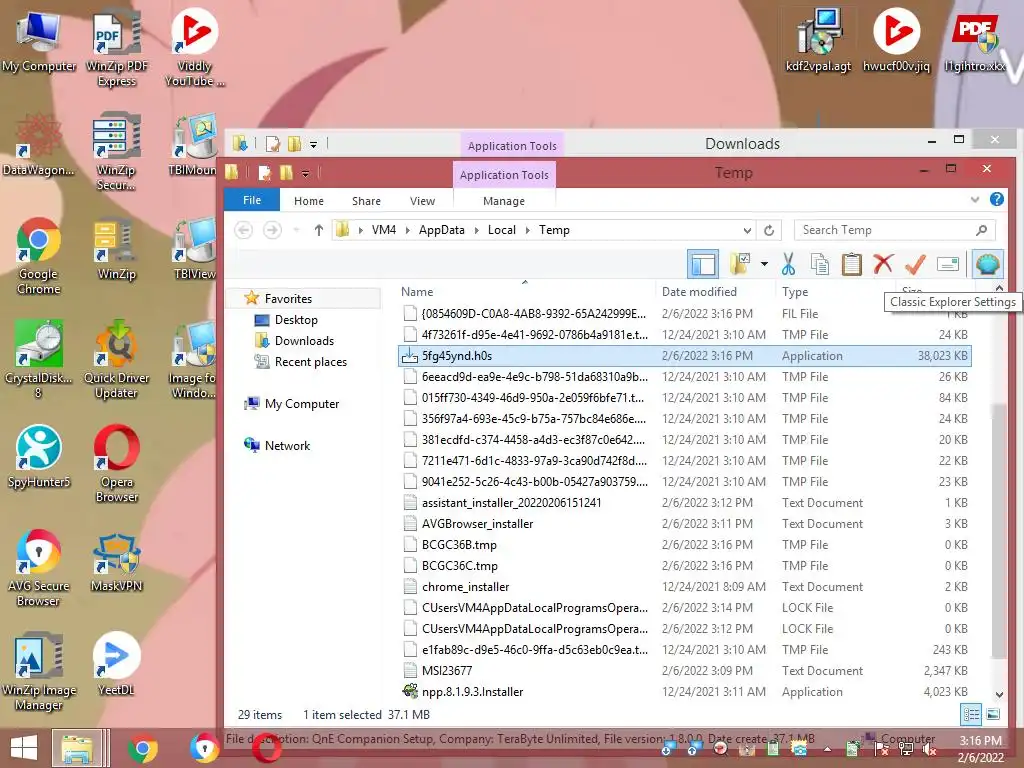Open Chrome from the taskbar
The height and width of the screenshot is (768, 1024).
click(142, 748)
